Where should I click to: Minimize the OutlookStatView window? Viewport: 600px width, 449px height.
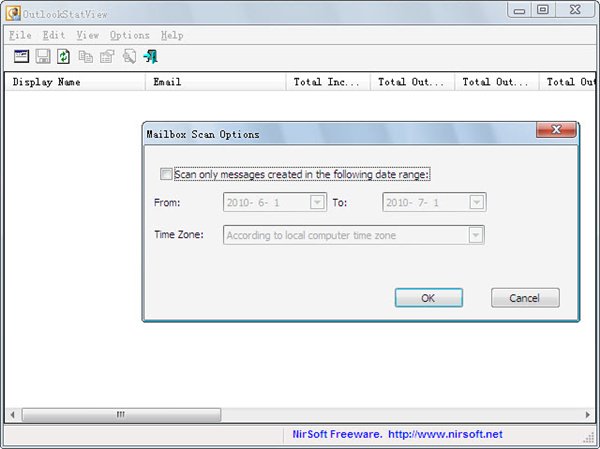tap(519, 10)
